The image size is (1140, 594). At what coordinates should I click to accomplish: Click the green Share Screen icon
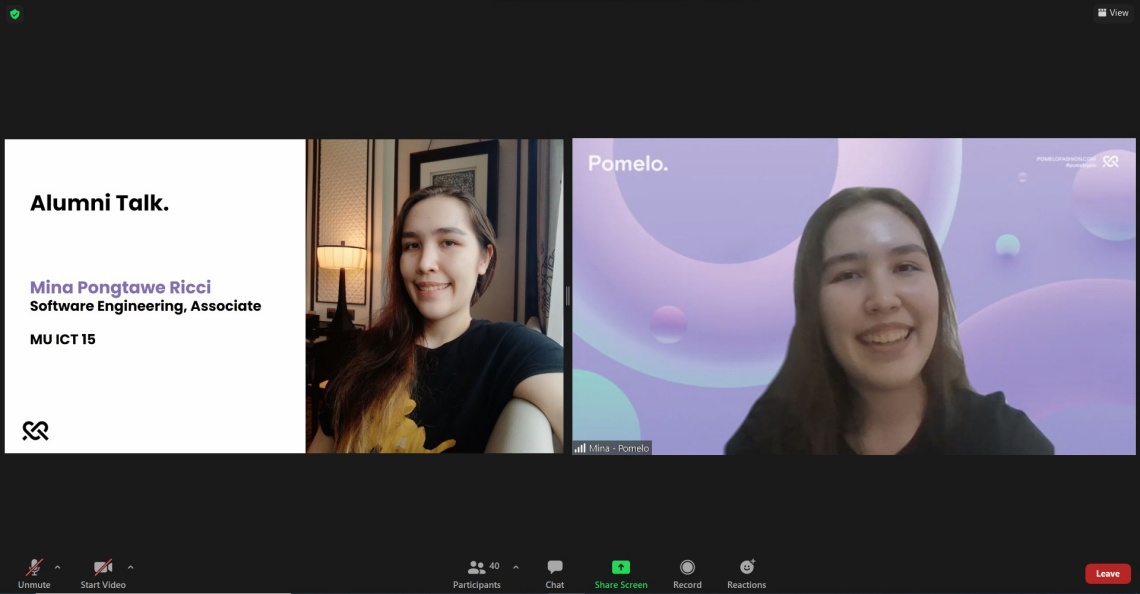point(621,567)
